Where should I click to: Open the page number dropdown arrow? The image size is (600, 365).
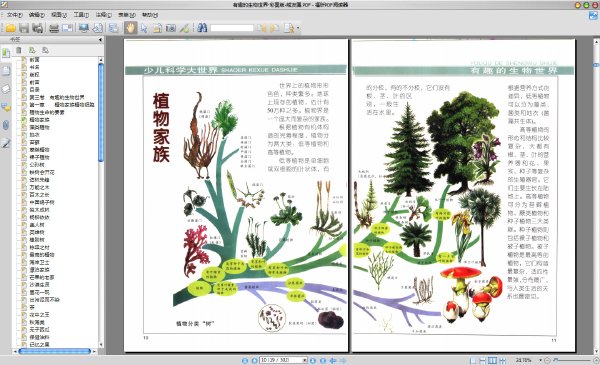coord(305,360)
